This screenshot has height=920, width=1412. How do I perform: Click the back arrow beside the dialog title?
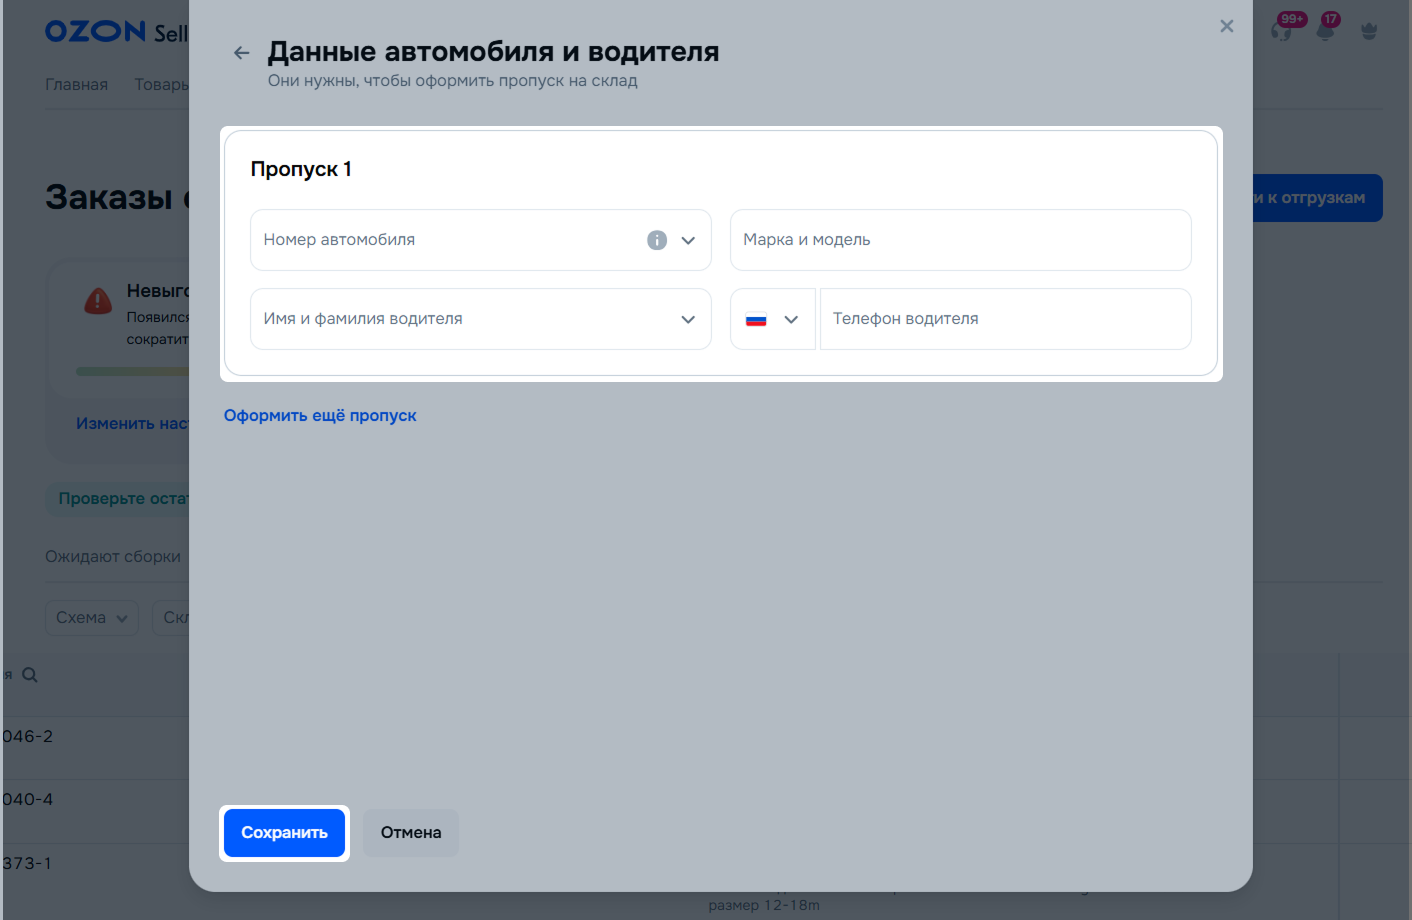click(241, 53)
